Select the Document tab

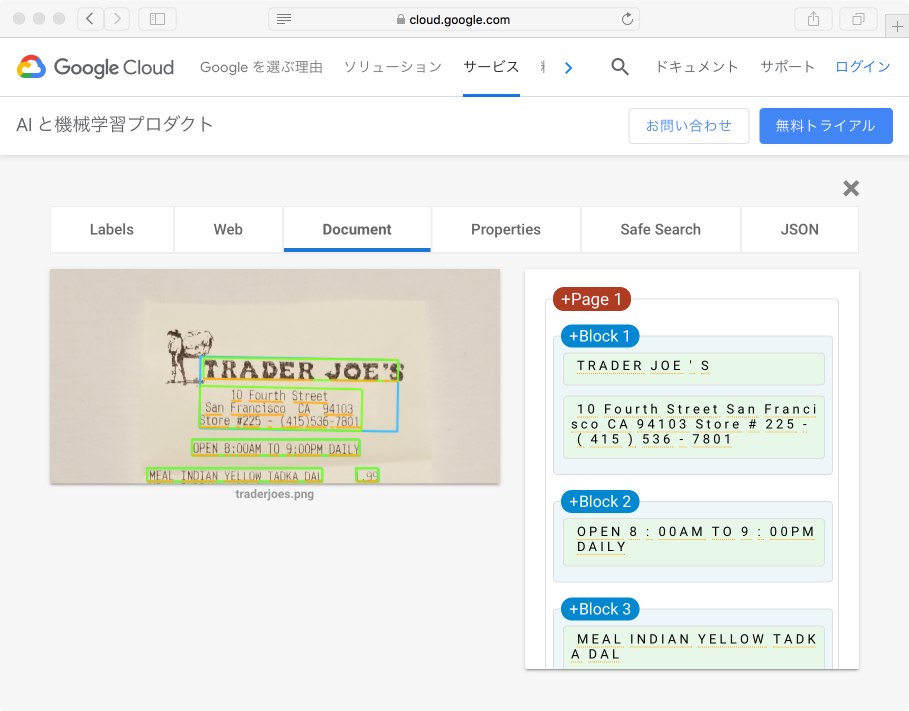357,230
